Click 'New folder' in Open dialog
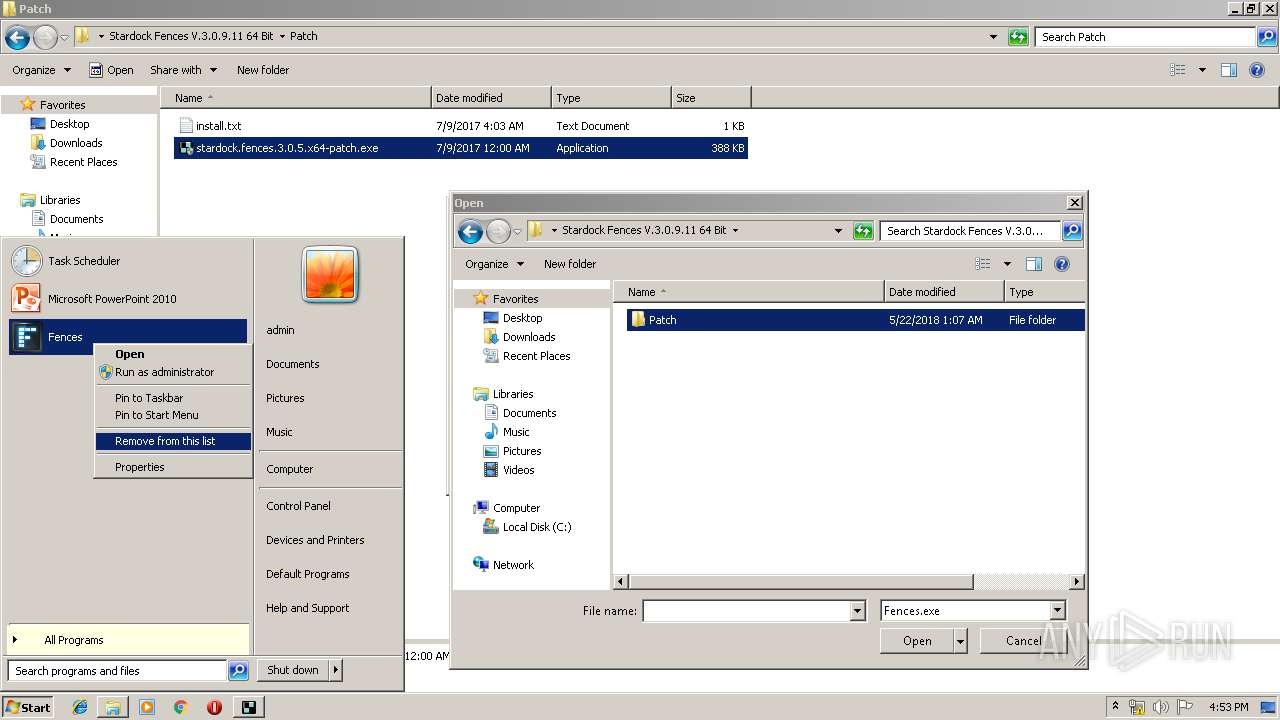Viewport: 1280px width, 720px height. click(x=570, y=264)
